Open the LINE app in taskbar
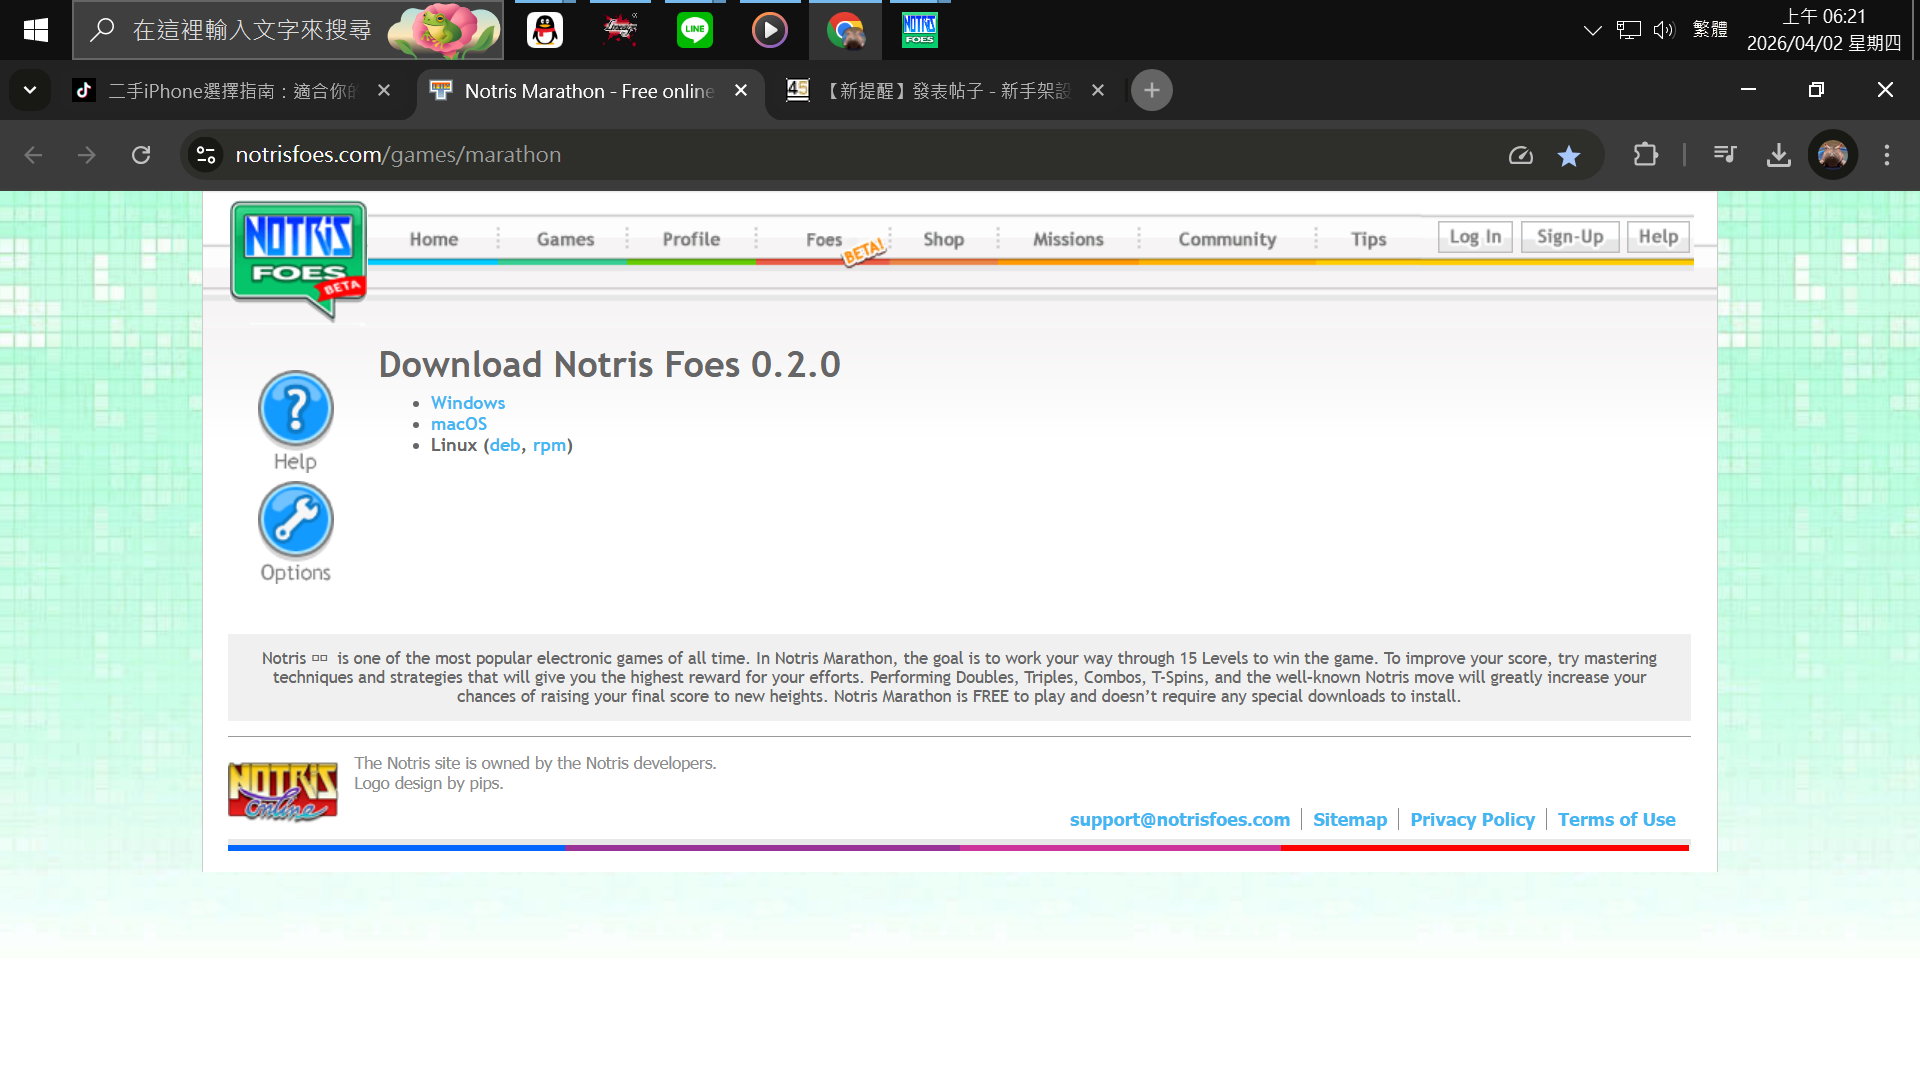The height and width of the screenshot is (1080, 1920). pos(695,30)
